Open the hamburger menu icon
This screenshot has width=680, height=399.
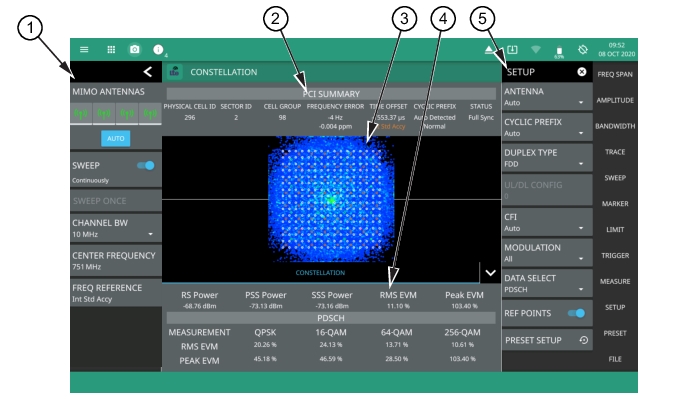84,50
